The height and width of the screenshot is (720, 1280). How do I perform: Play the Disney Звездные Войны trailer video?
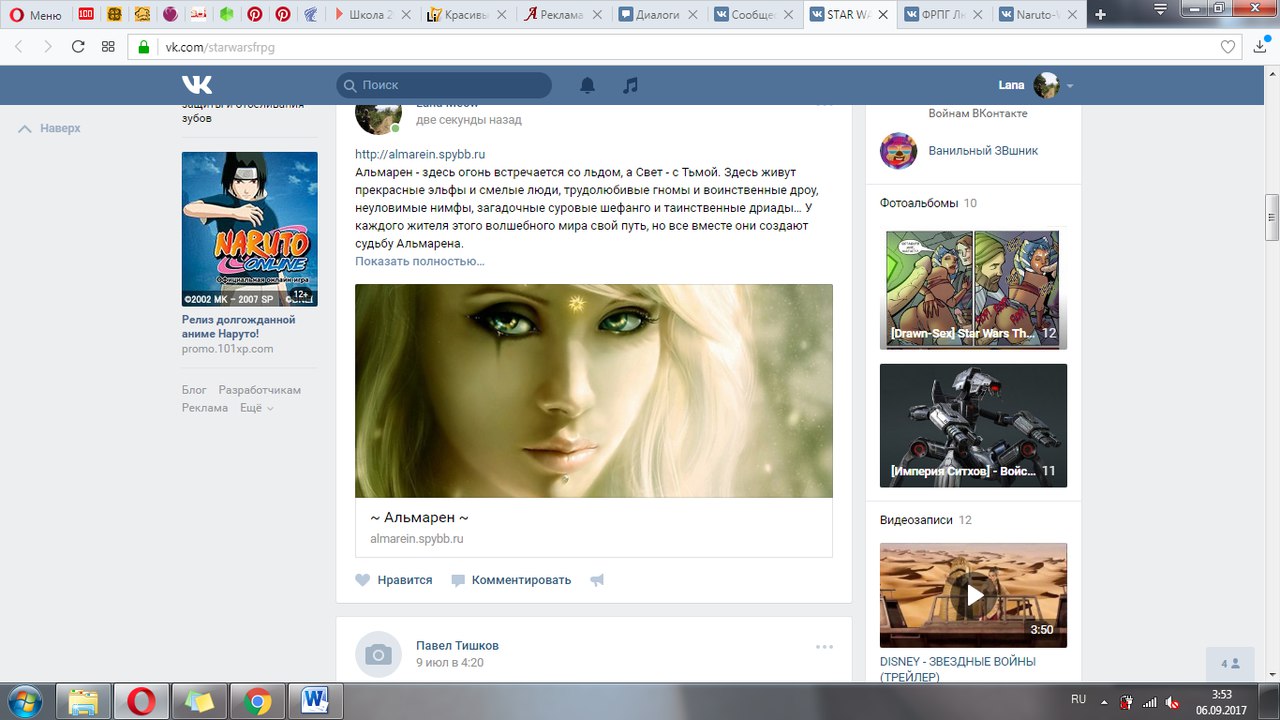pos(973,595)
